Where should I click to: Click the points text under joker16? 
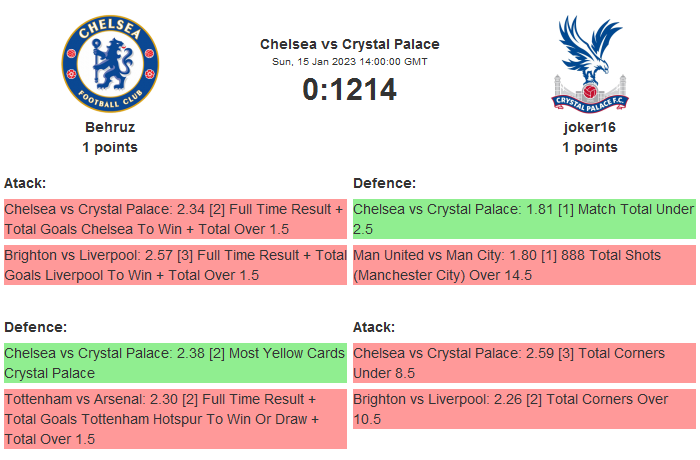click(589, 147)
